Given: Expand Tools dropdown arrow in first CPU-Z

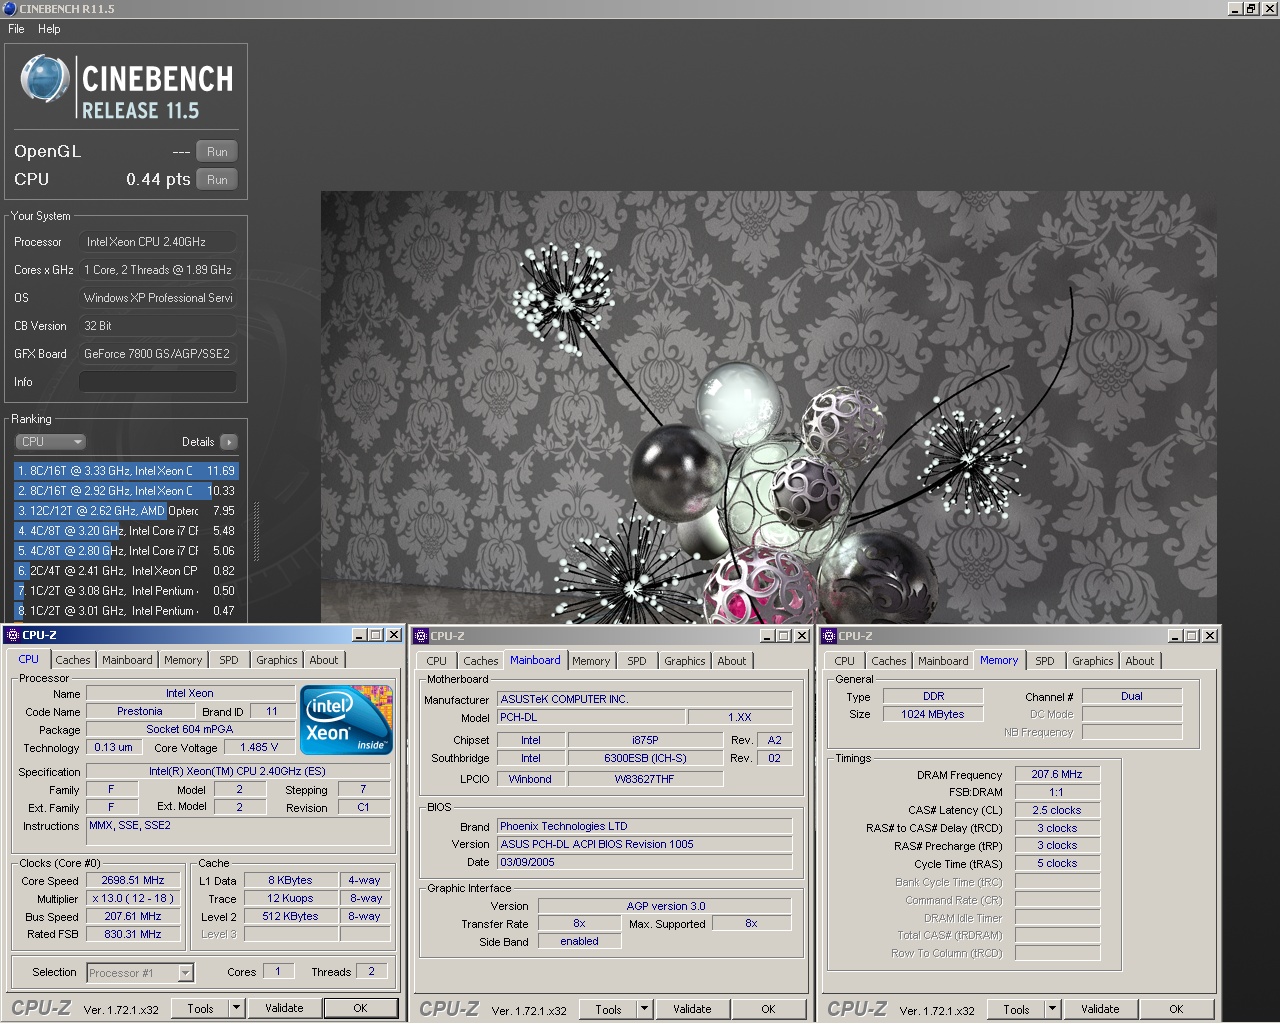Looking at the screenshot, I should pyautogui.click(x=237, y=1008).
